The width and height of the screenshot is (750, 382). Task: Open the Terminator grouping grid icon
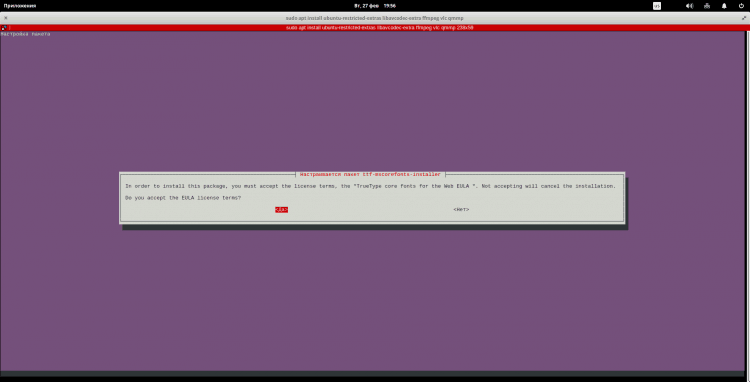point(4,28)
